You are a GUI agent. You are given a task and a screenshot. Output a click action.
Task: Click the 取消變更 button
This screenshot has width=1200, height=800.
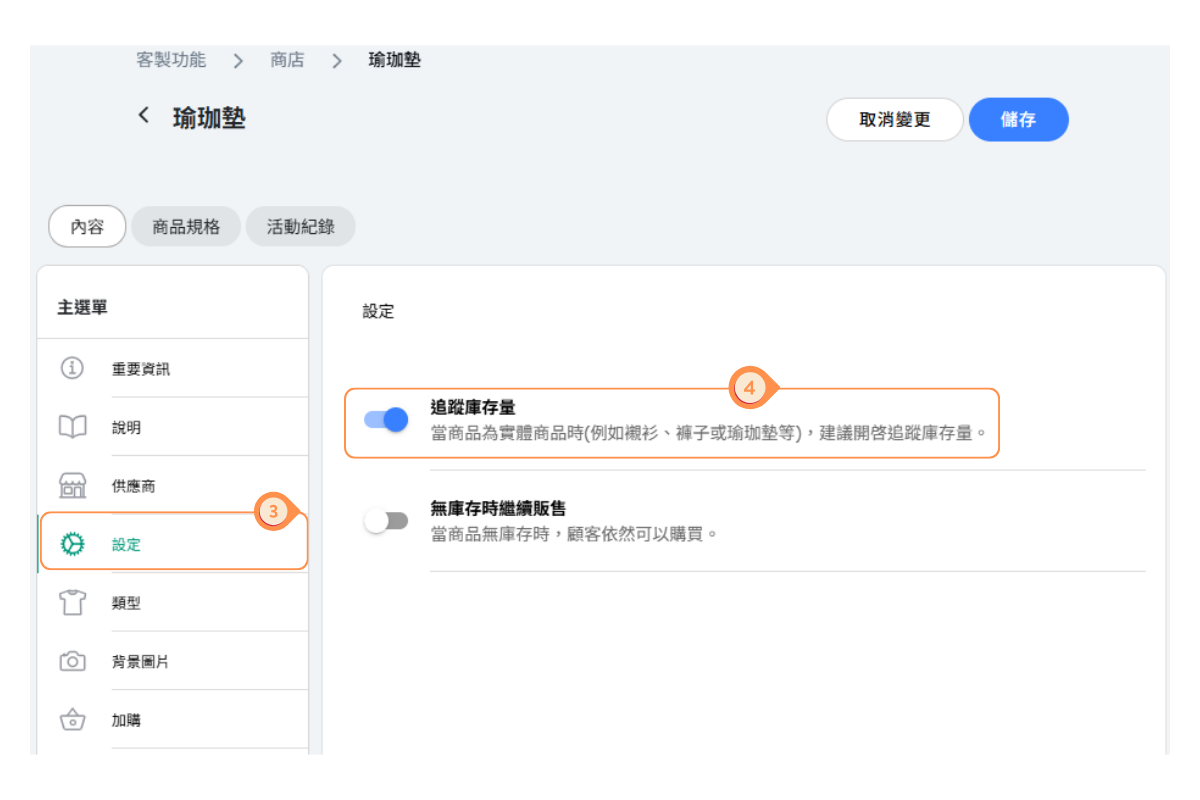[894, 120]
